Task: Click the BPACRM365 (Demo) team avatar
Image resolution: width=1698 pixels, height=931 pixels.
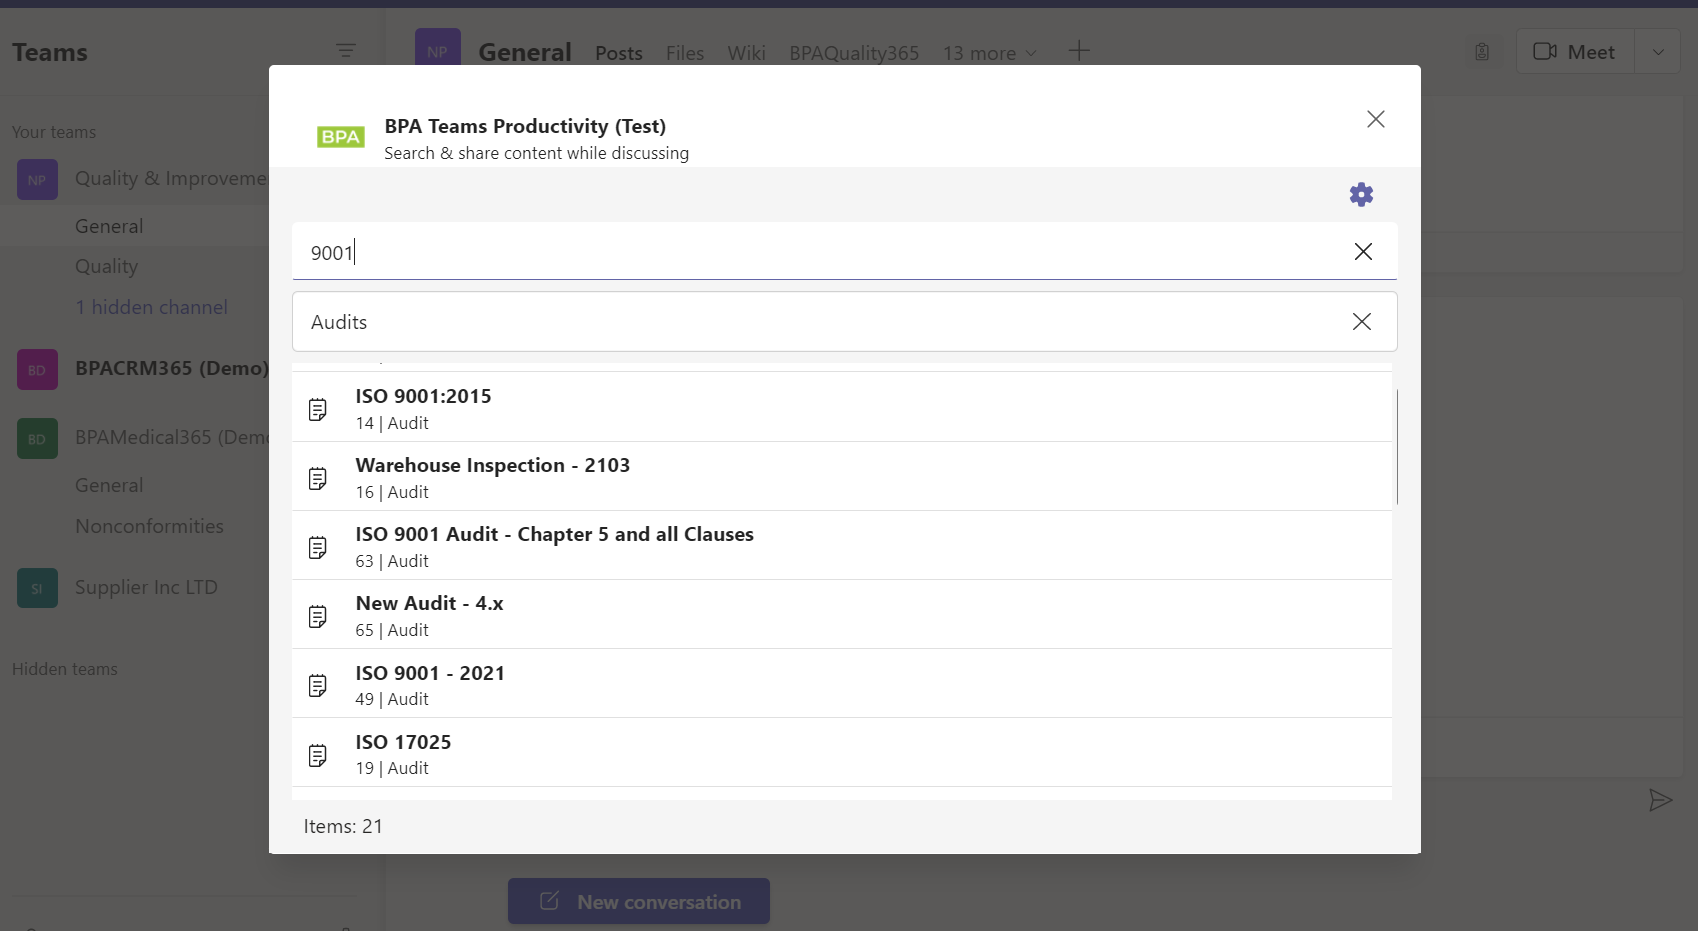Action: [x=37, y=370]
